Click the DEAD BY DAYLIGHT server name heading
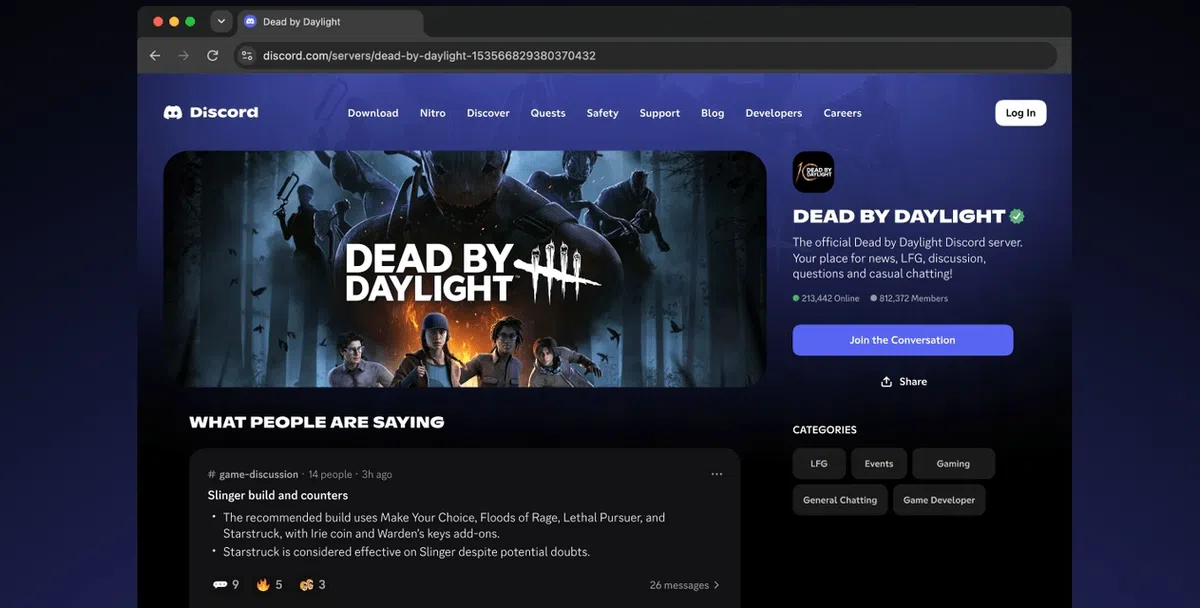 coord(899,216)
